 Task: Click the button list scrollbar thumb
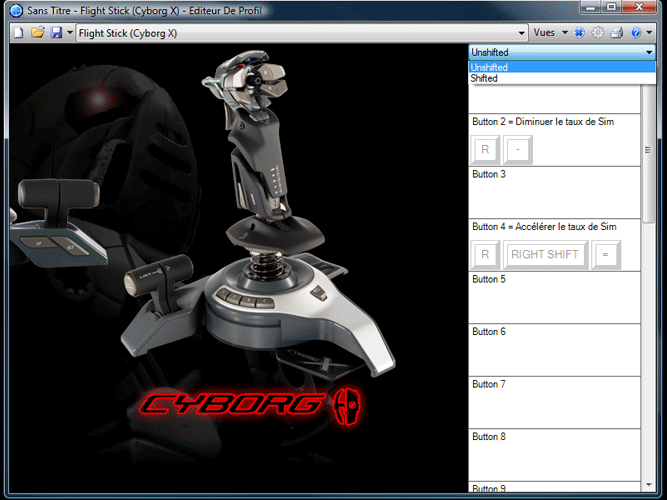point(648,150)
